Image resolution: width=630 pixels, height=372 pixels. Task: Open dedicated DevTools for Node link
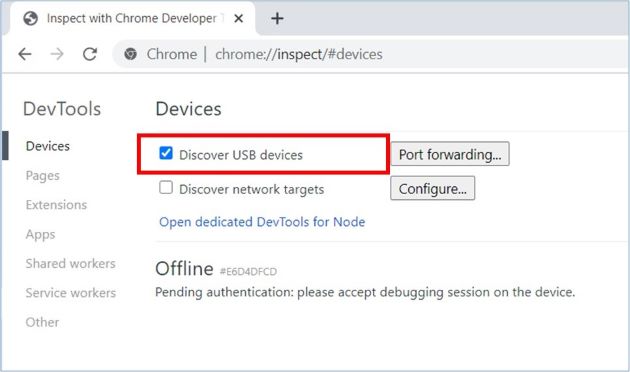coord(262,222)
